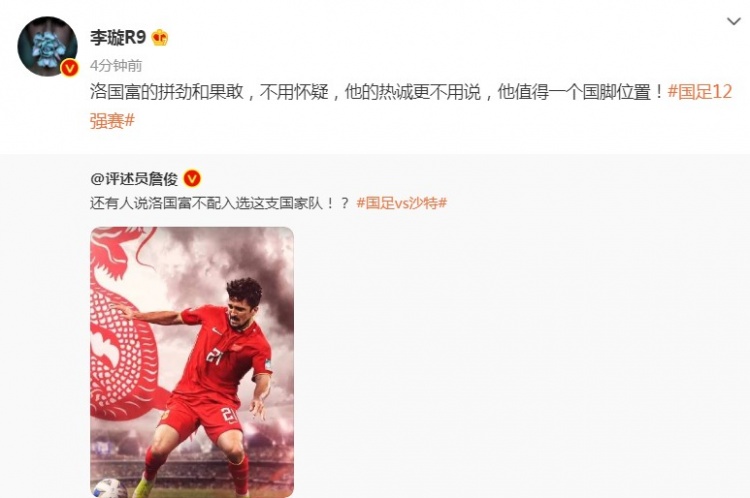Open the #国足12 hashtag on first line

pyautogui.click(x=700, y=91)
